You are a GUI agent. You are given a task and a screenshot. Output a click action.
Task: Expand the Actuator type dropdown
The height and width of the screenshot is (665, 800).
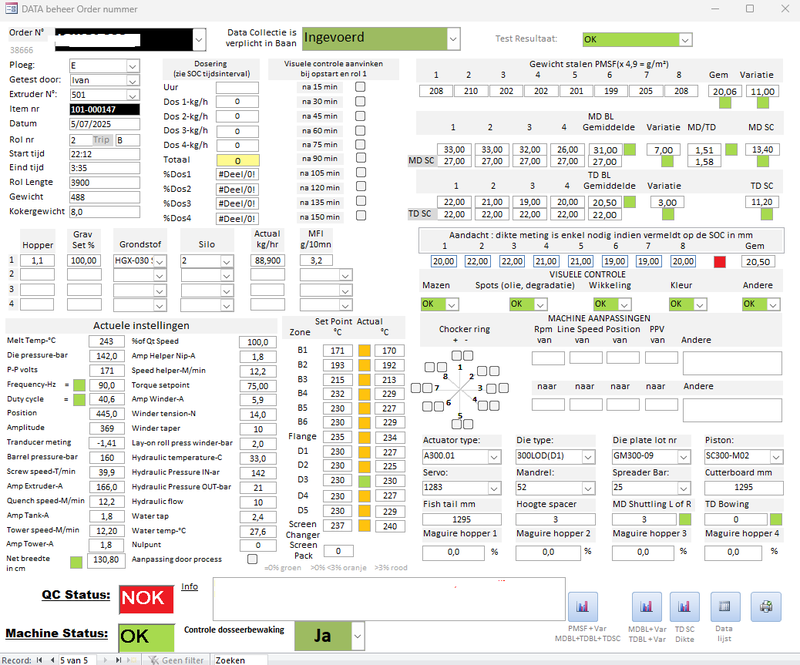pyautogui.click(x=493, y=456)
